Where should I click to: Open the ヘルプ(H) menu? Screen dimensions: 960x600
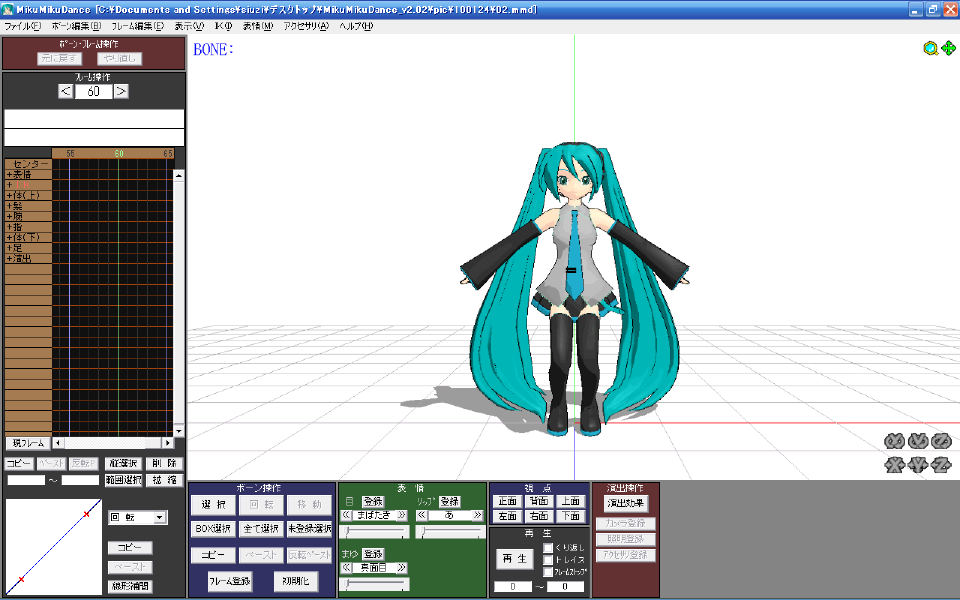pyautogui.click(x=356, y=26)
